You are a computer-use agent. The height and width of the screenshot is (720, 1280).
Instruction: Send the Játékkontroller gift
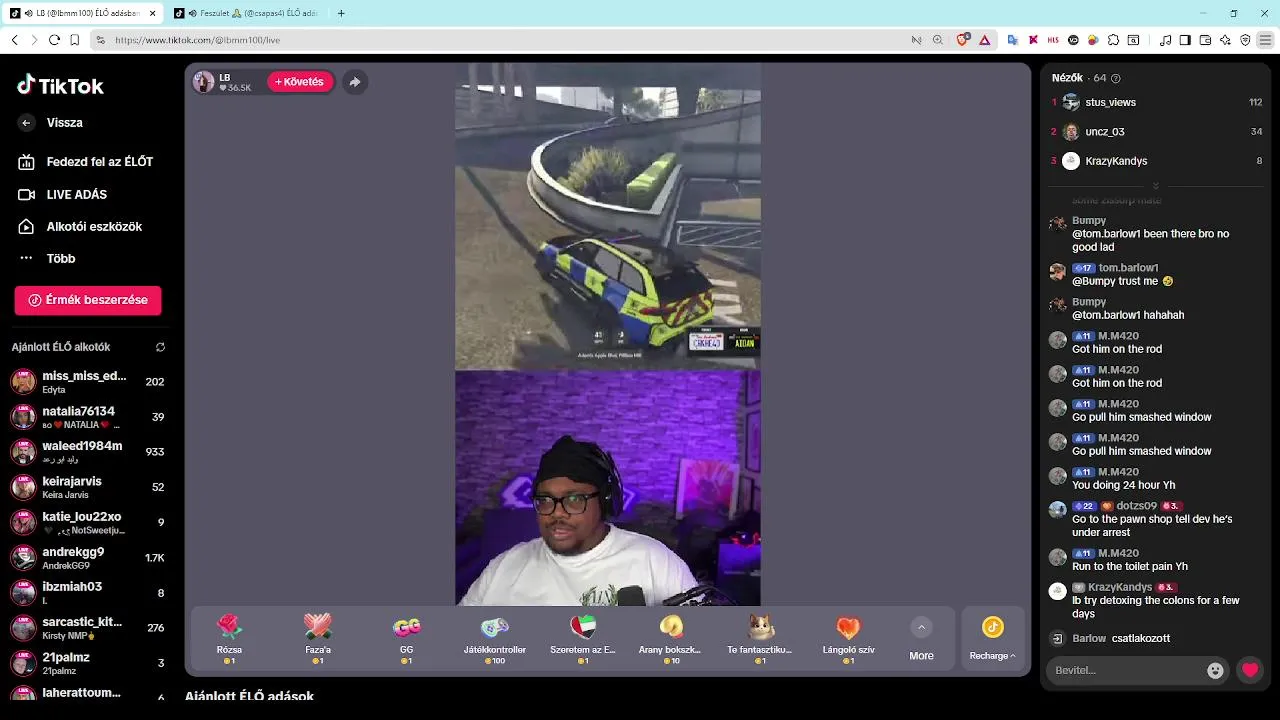(x=494, y=640)
